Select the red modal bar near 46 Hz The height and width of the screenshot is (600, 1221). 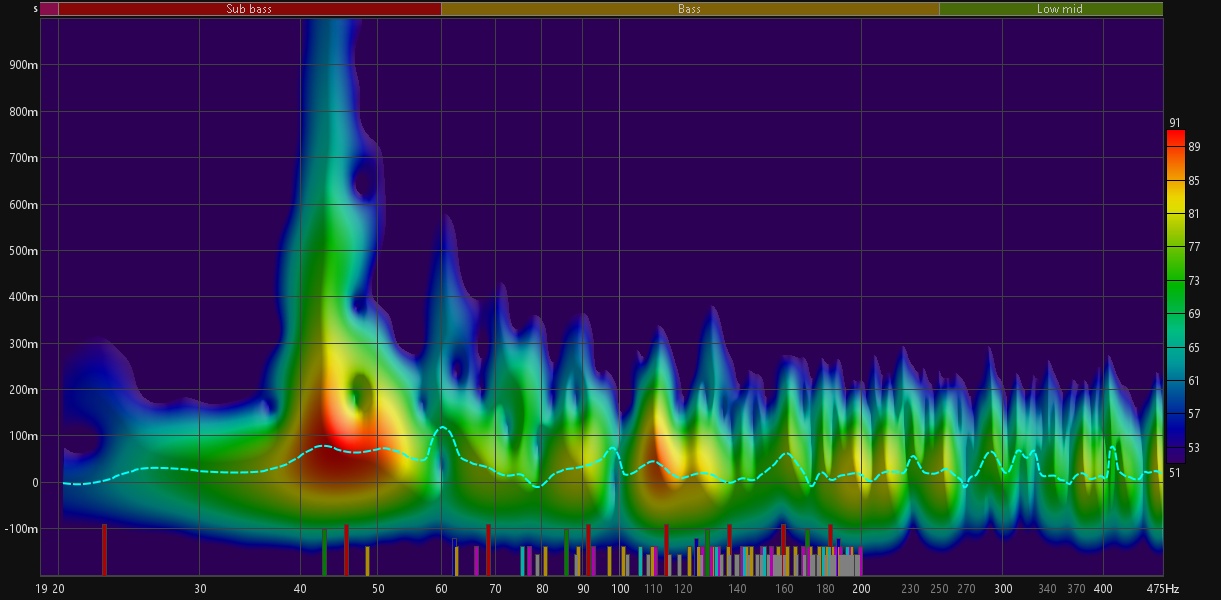[x=346, y=549]
